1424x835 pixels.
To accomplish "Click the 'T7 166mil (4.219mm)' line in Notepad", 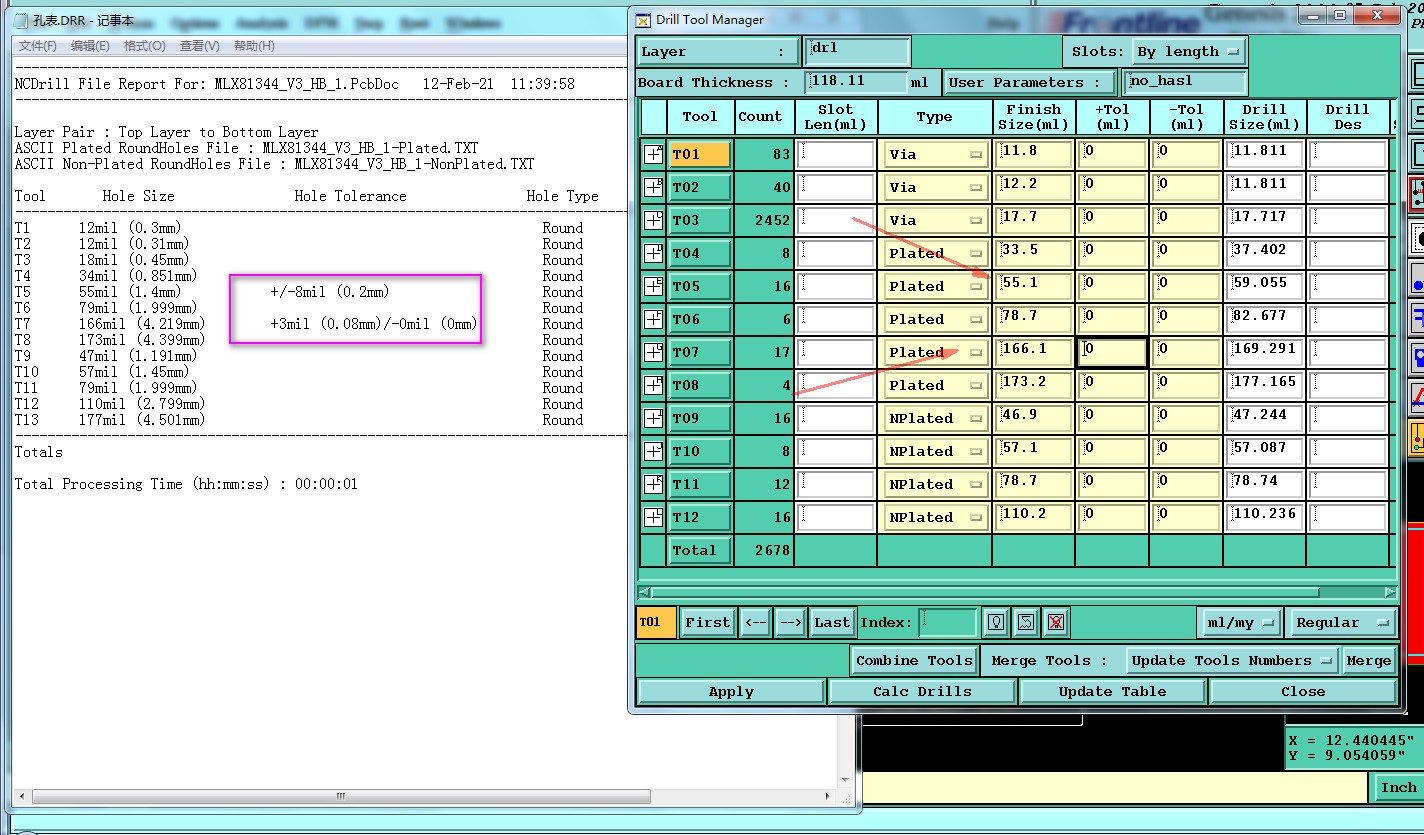I will click(110, 324).
